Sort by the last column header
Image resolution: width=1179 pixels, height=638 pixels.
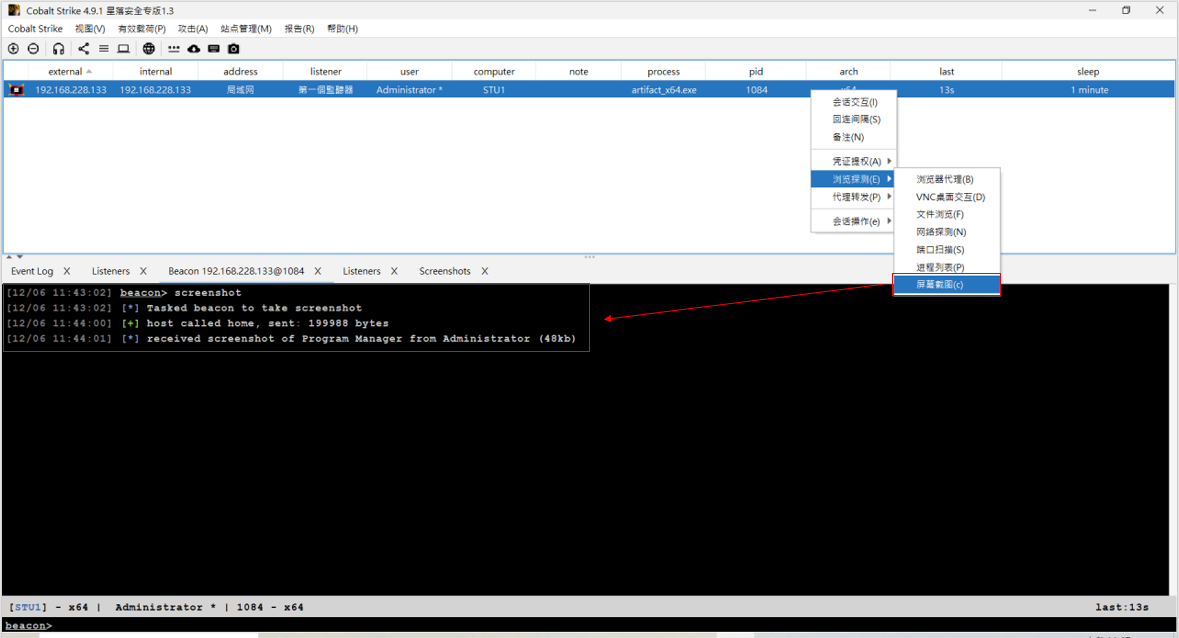point(947,71)
